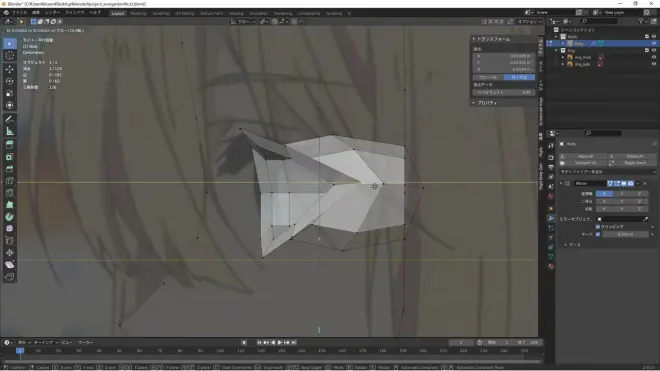Select the Knife tool
The image size is (660, 371).
coord(10,193)
